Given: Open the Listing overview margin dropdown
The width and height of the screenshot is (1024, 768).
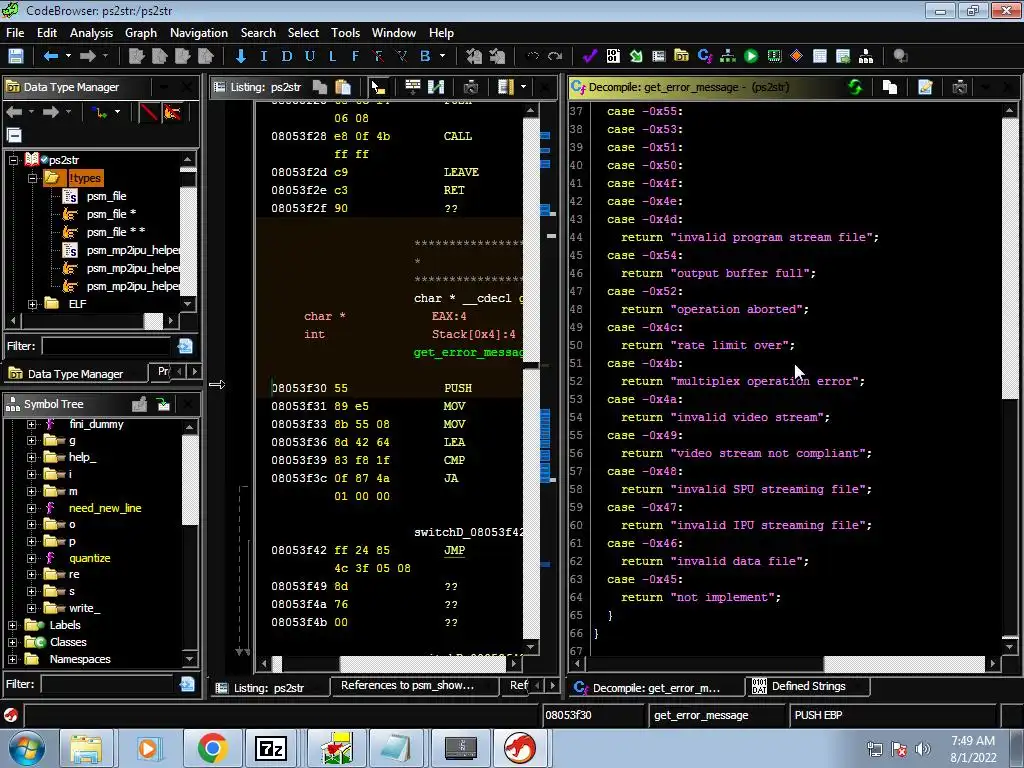Looking at the screenshot, I should [523, 87].
